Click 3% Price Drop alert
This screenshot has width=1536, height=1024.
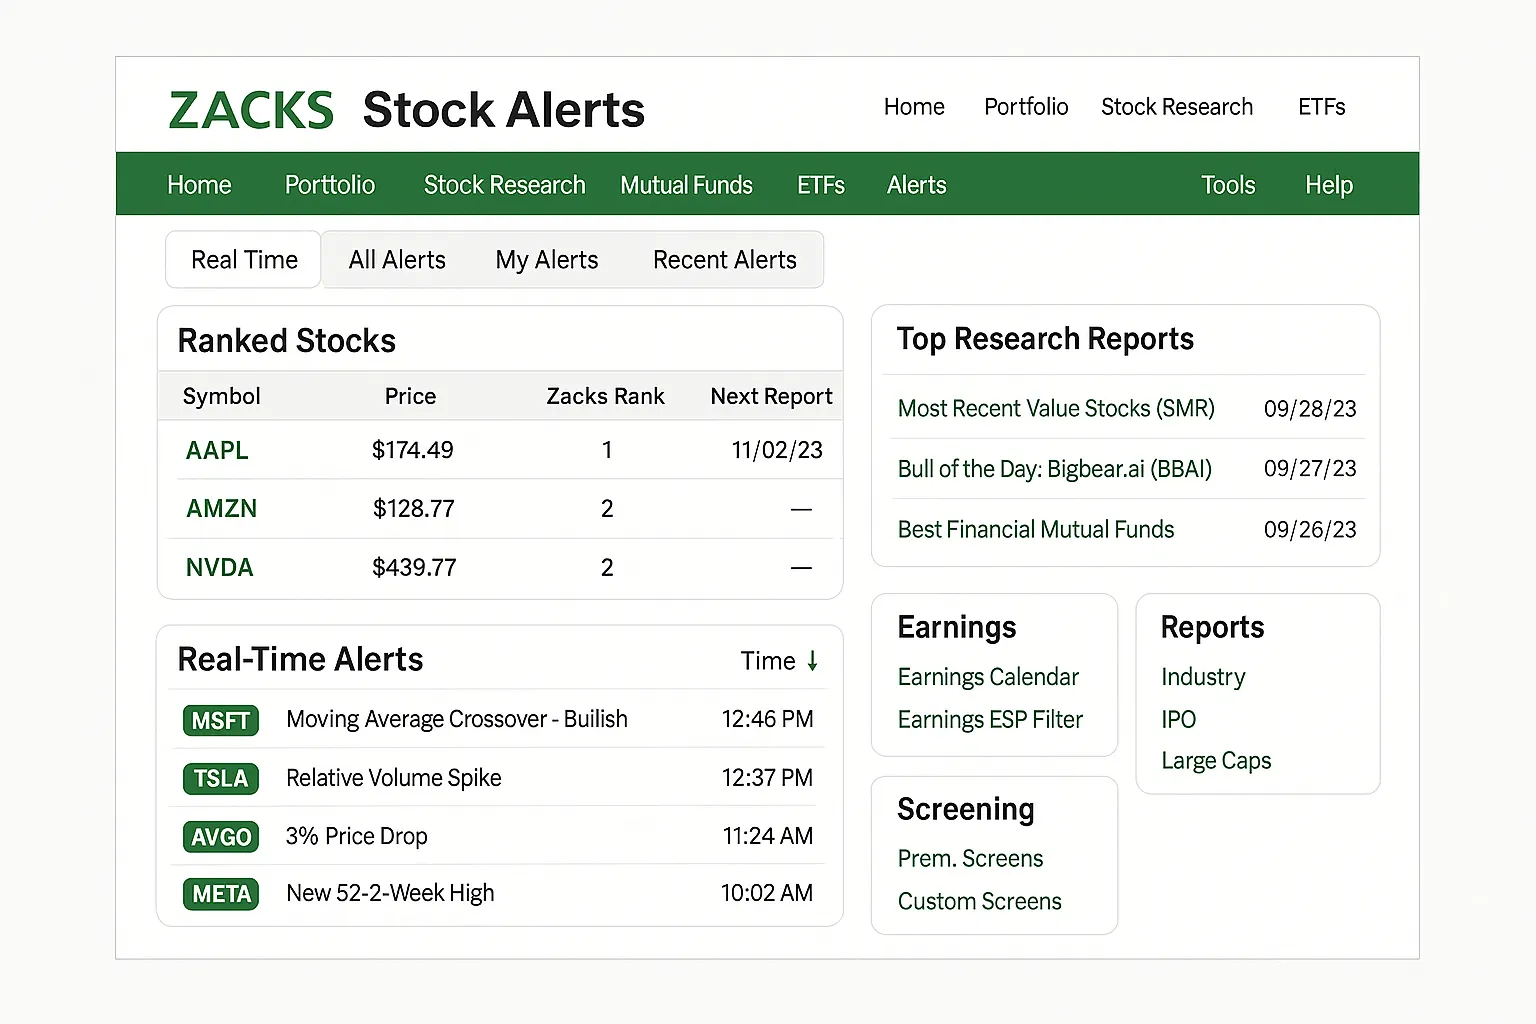coord(356,836)
